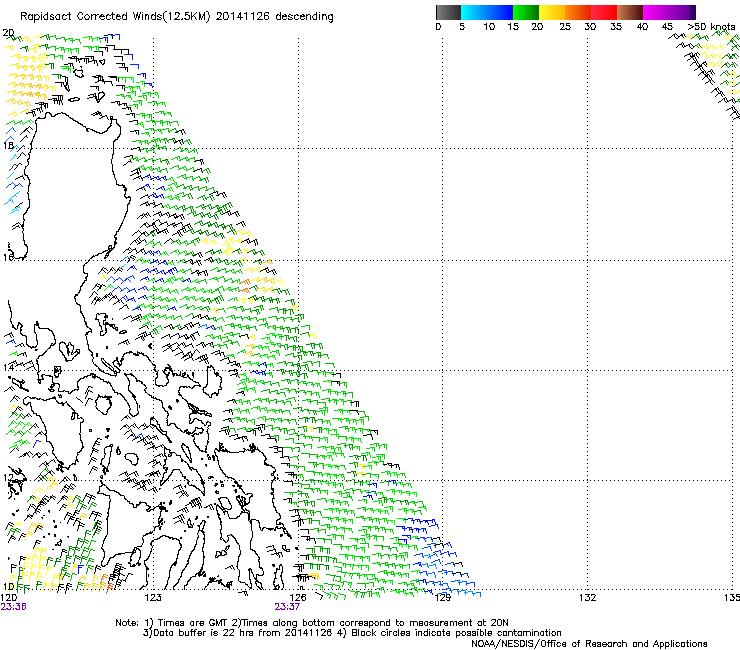The image size is (740, 650).
Task: Click the '129' longitude axis label
Action: tap(443, 598)
